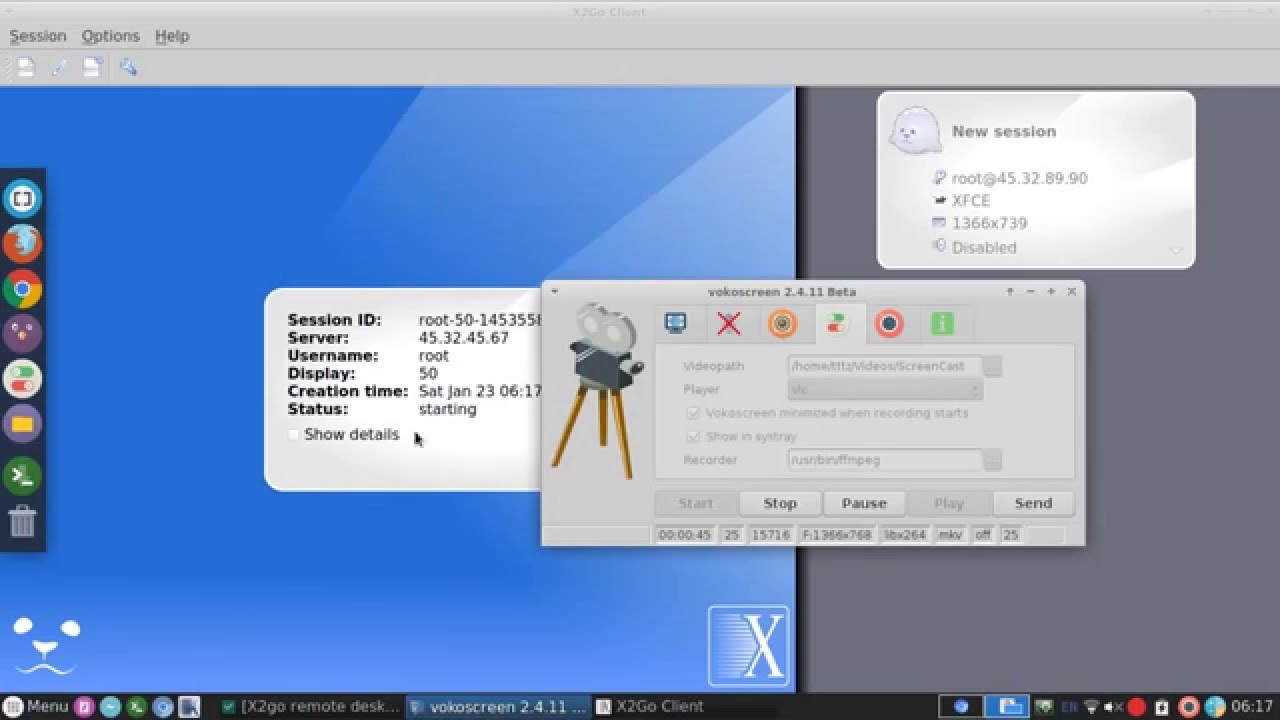
Task: Open vokoscreen audio tab with red X
Action: pyautogui.click(x=729, y=324)
